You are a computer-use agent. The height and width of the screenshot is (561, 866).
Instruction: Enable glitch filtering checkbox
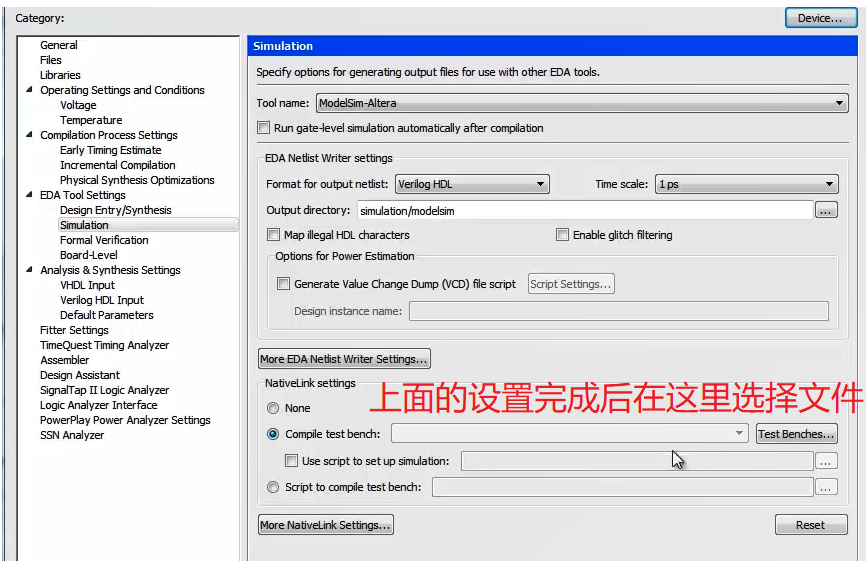click(x=563, y=235)
